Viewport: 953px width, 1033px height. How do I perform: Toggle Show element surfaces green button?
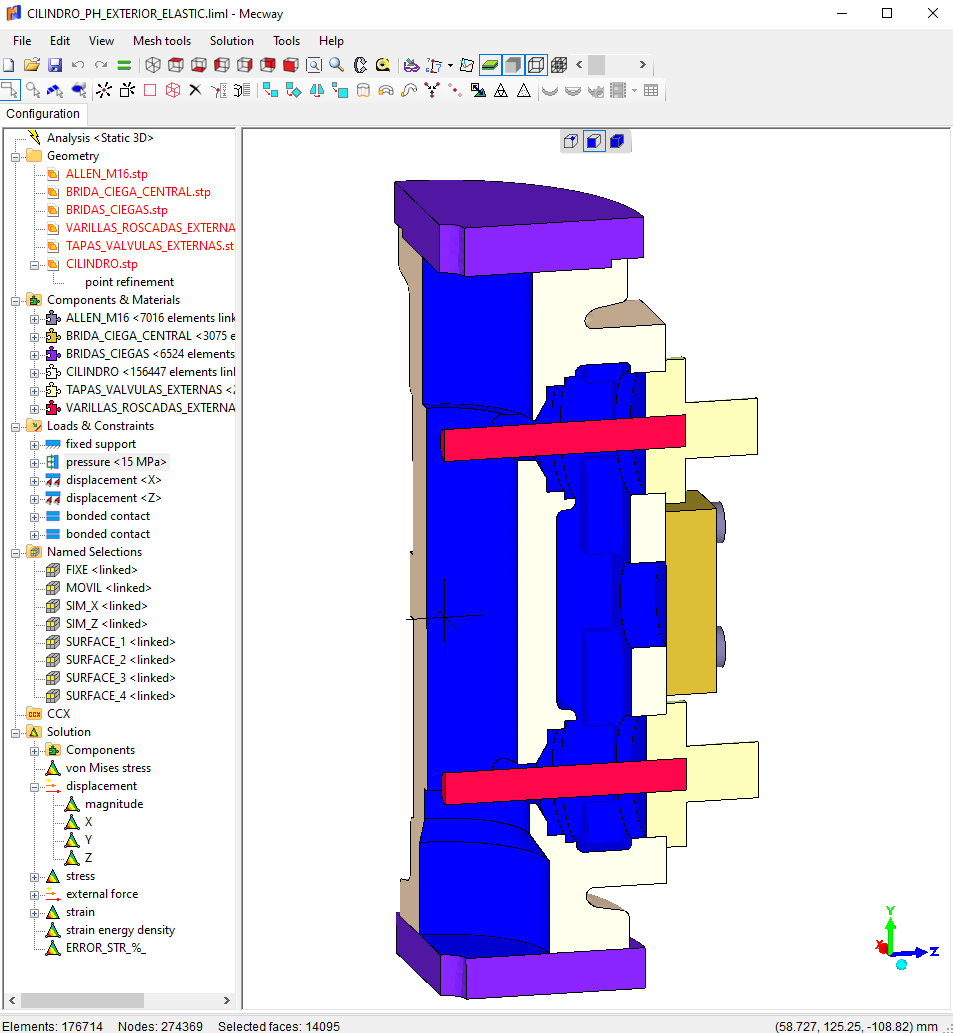490,65
